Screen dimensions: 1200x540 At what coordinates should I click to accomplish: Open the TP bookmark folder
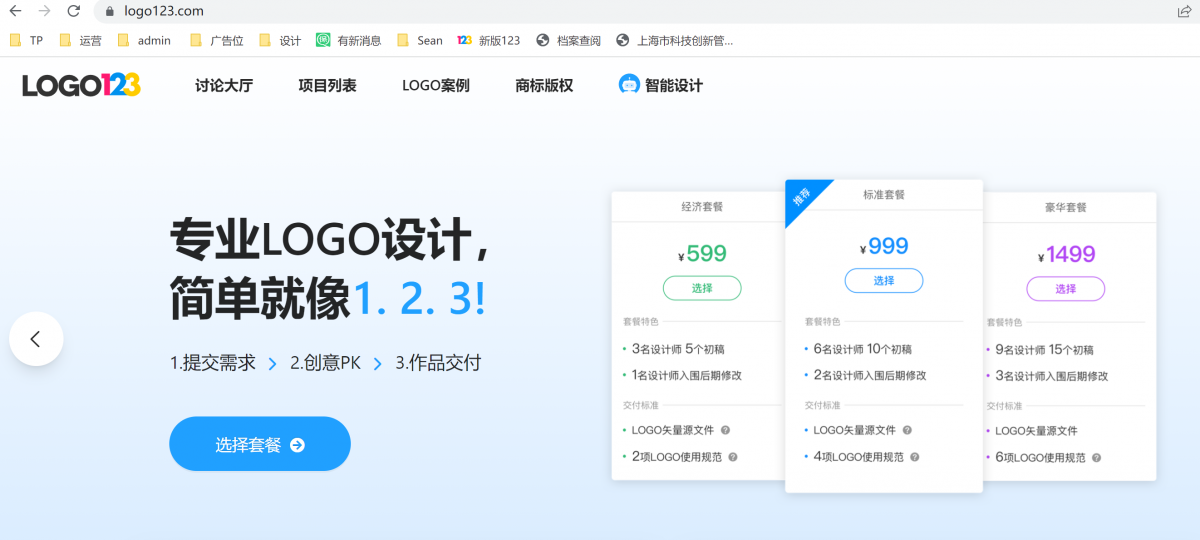[x=26, y=40]
